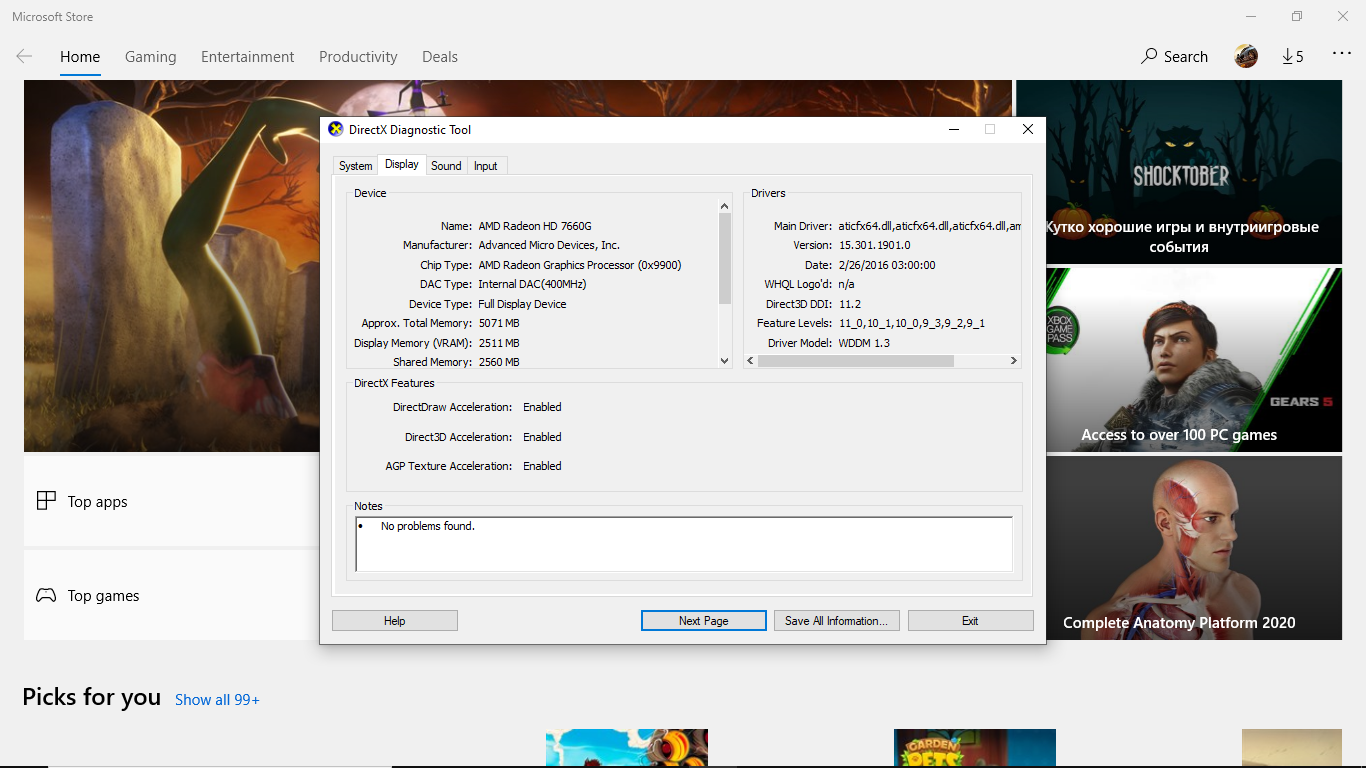This screenshot has height=768, width=1366.
Task: Select the 2511 MB display memory value
Action: point(499,343)
